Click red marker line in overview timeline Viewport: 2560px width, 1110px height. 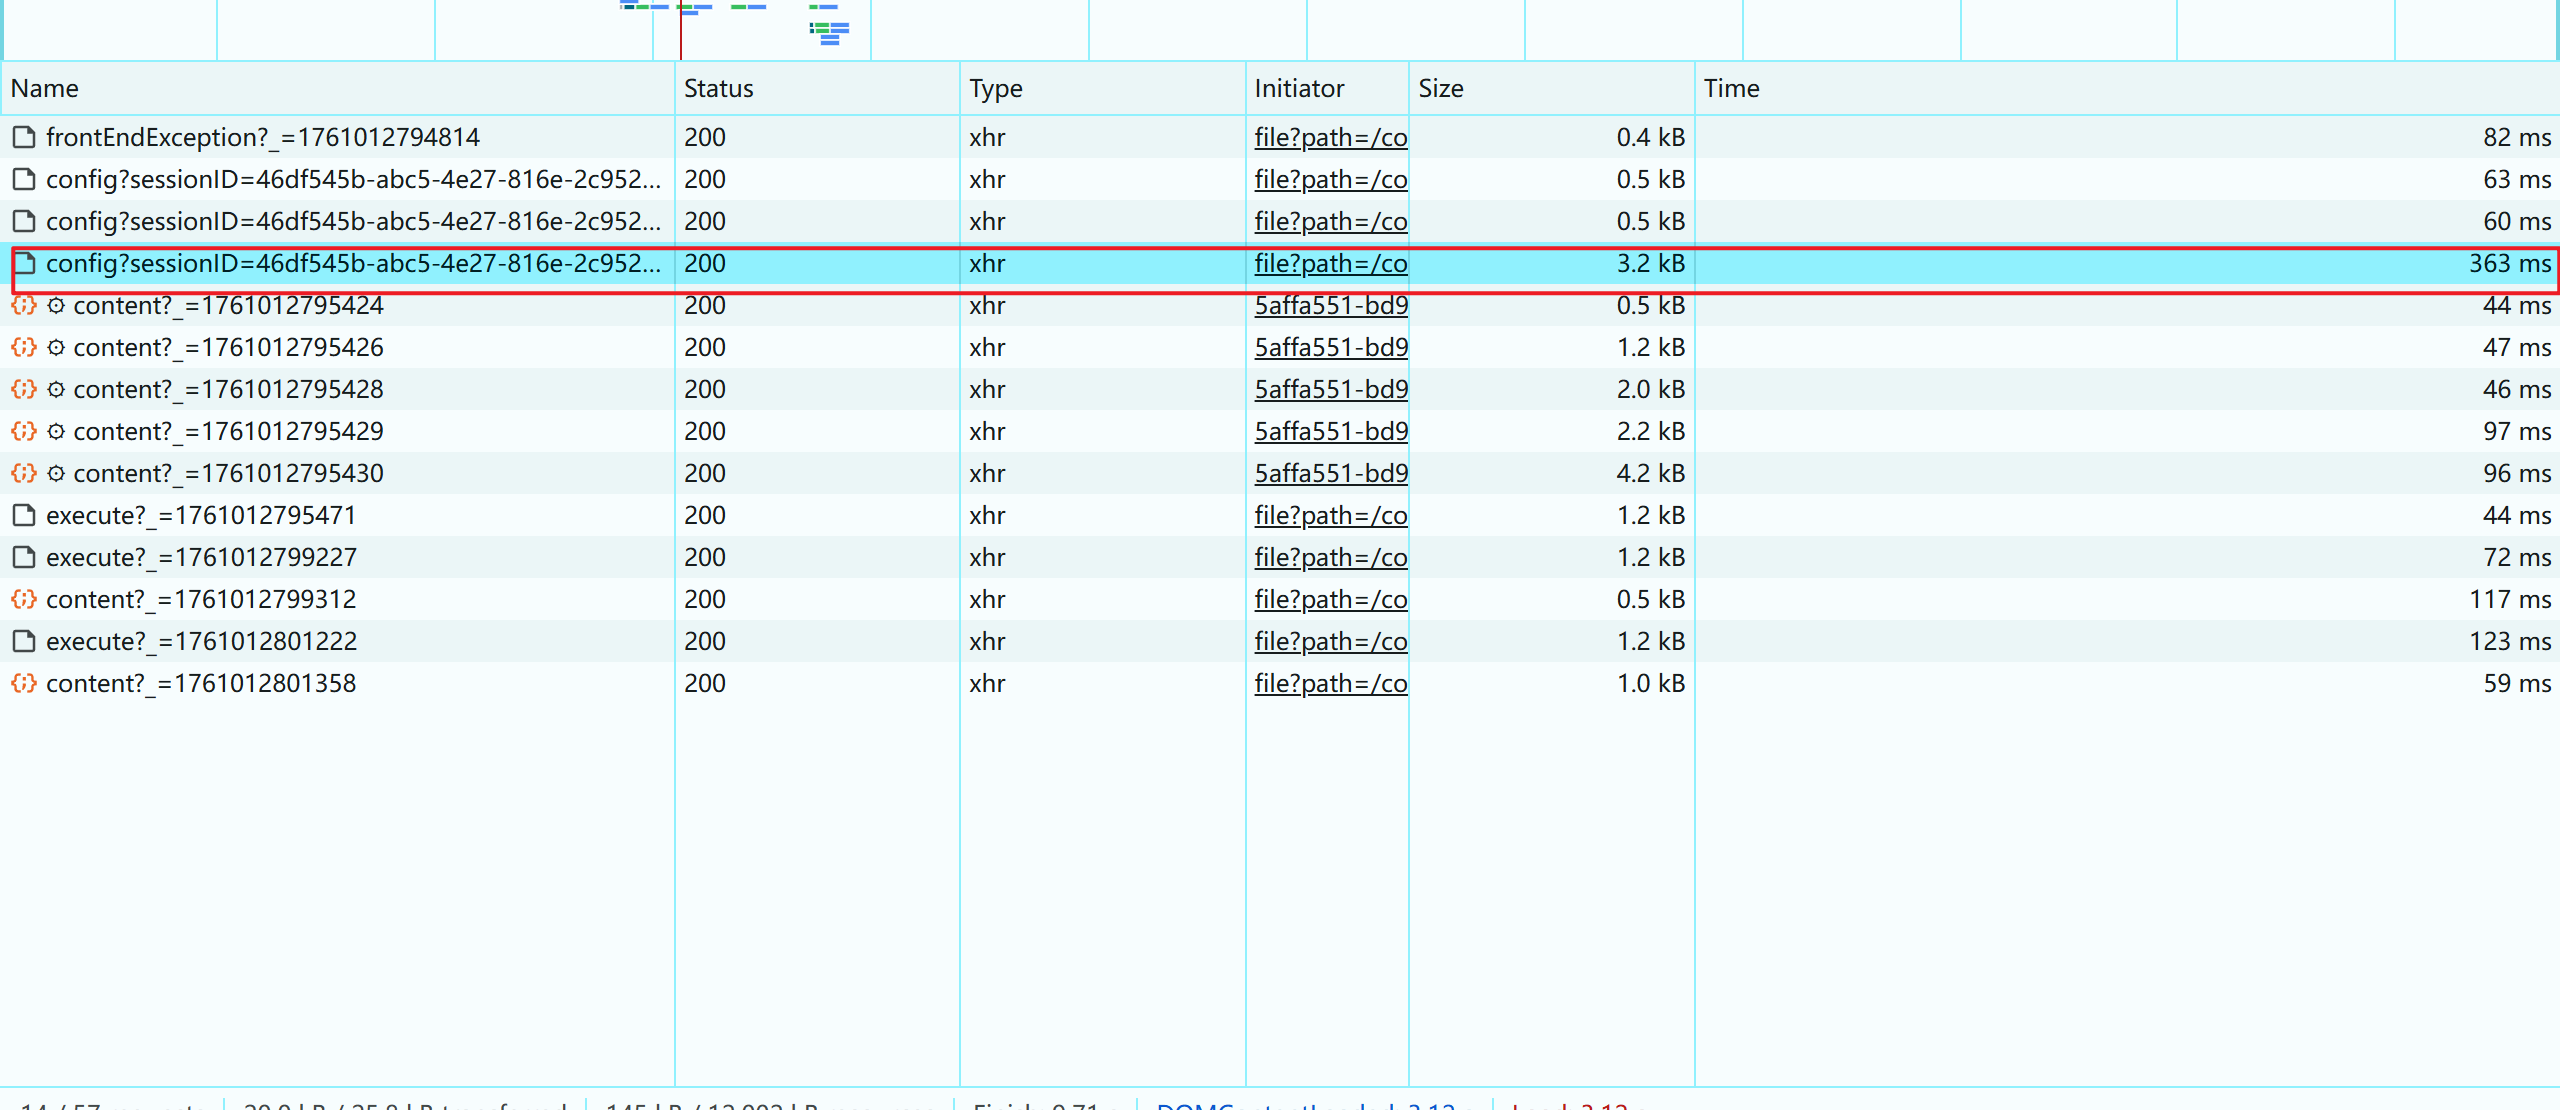coord(681,35)
